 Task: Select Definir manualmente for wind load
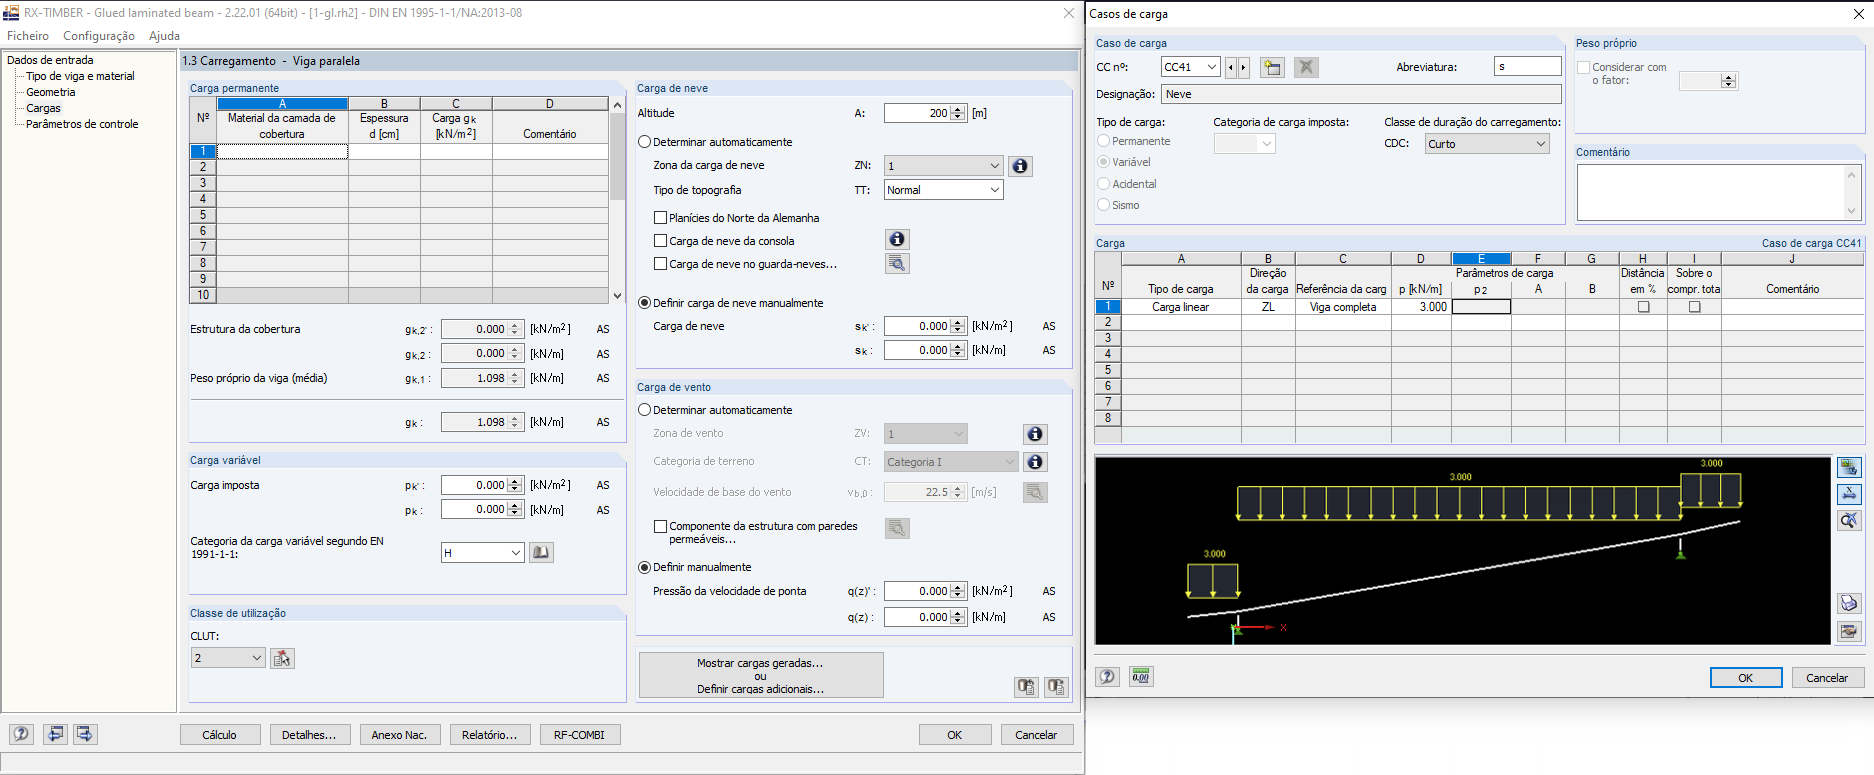tap(645, 567)
